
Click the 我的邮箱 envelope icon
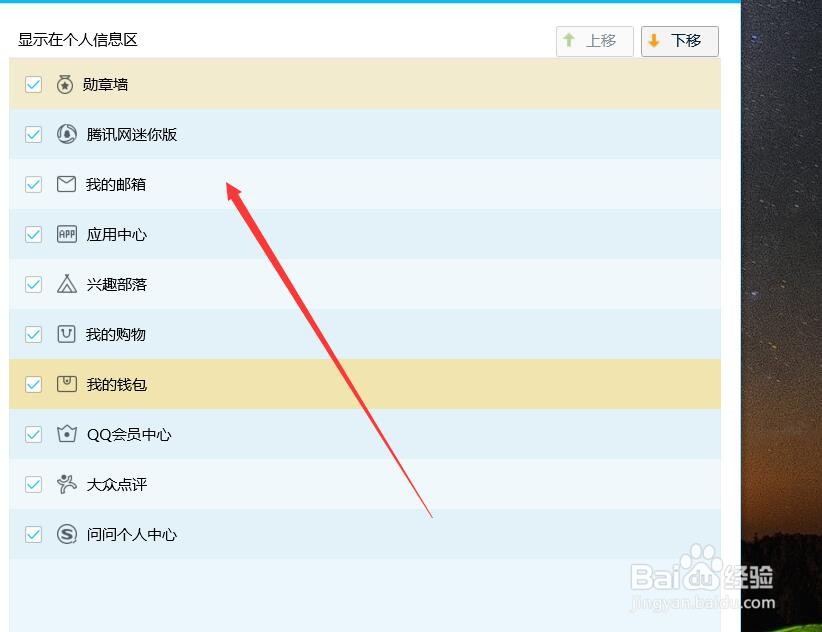pyautogui.click(x=67, y=184)
